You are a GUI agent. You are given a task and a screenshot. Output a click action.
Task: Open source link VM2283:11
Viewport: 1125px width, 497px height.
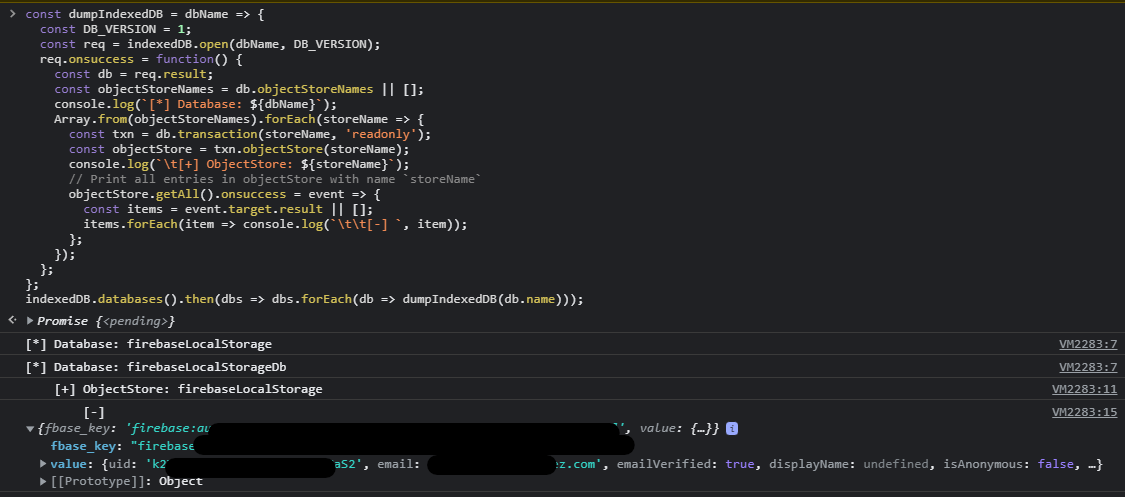(x=1084, y=389)
